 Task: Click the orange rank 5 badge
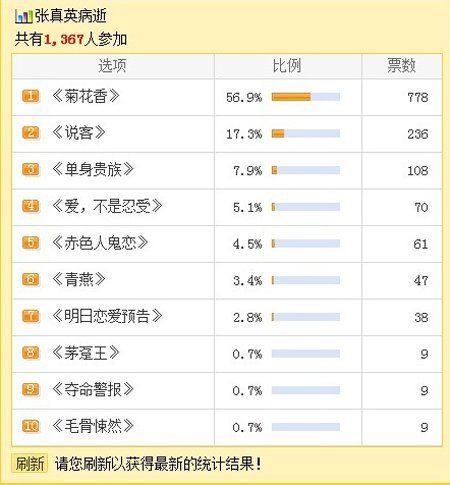[31, 243]
